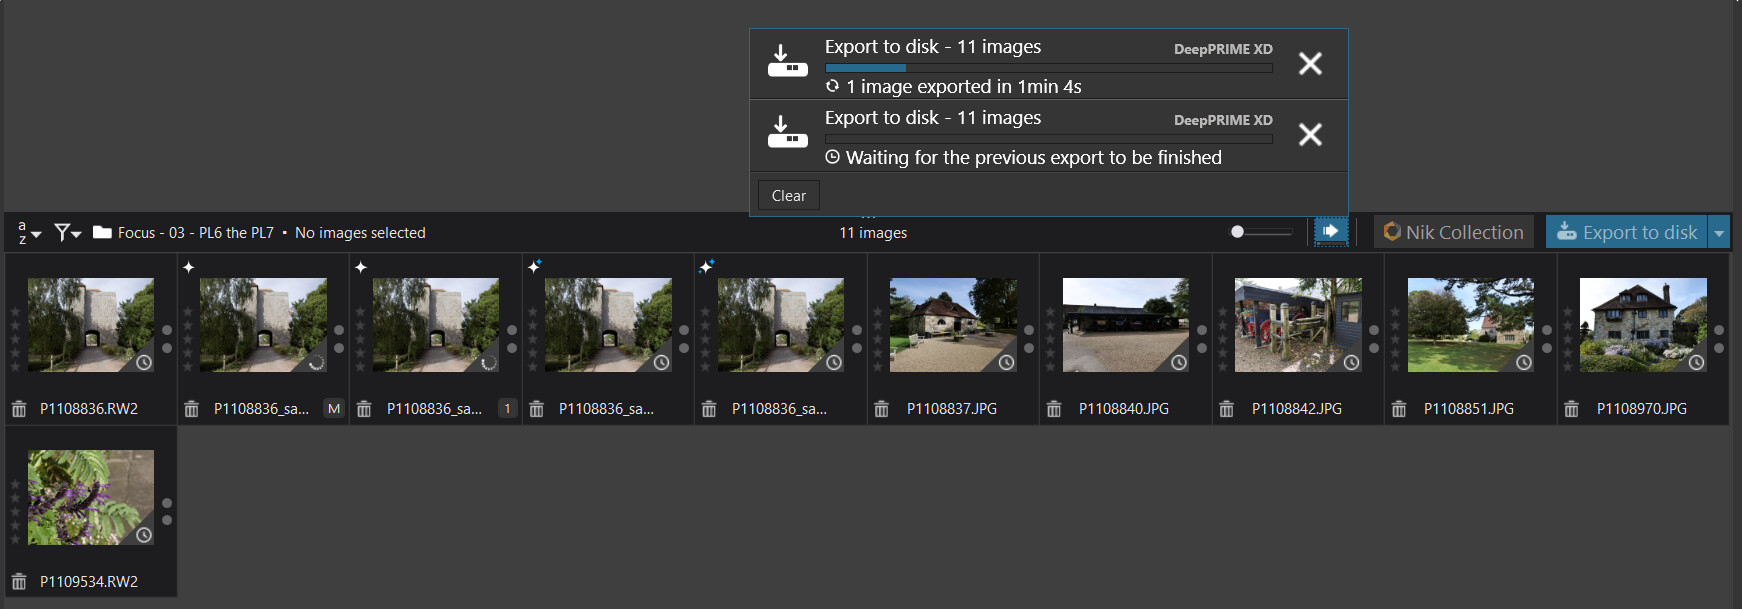Click the pending-export clock on P1108840.JPG thumbnail
This screenshot has width=1742, height=609.
(1179, 362)
